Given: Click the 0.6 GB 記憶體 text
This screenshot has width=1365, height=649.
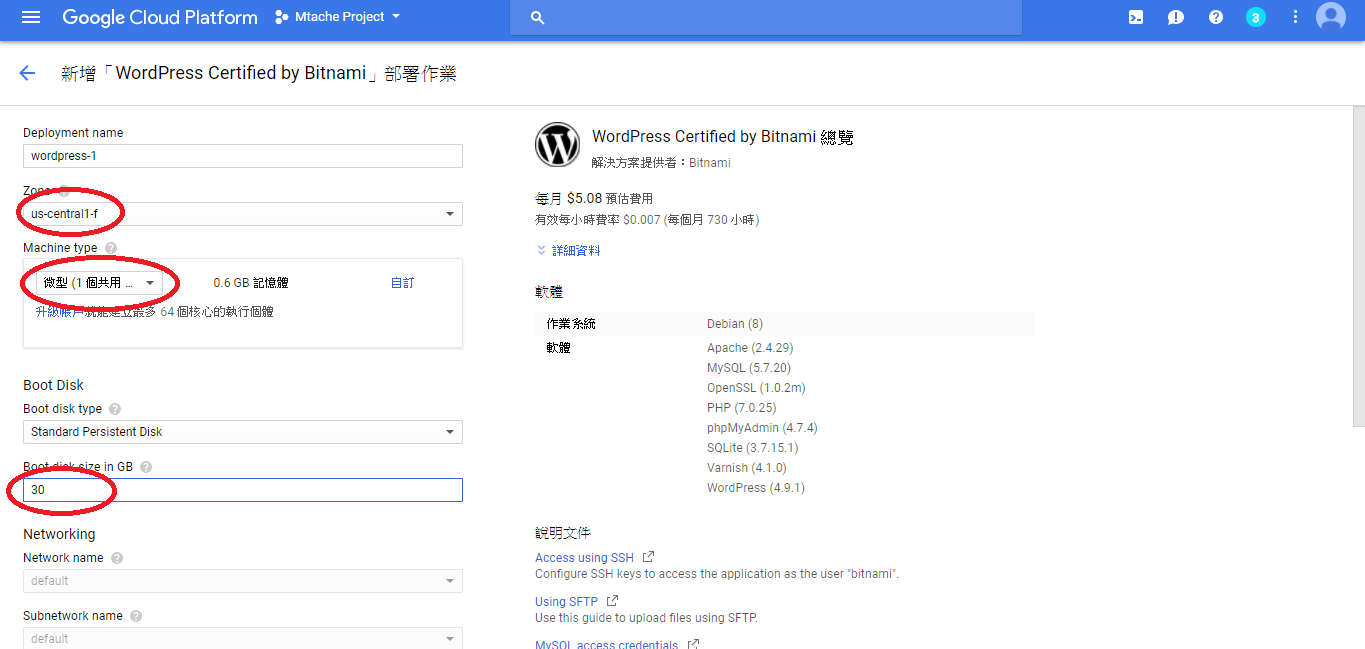Looking at the screenshot, I should (251, 283).
